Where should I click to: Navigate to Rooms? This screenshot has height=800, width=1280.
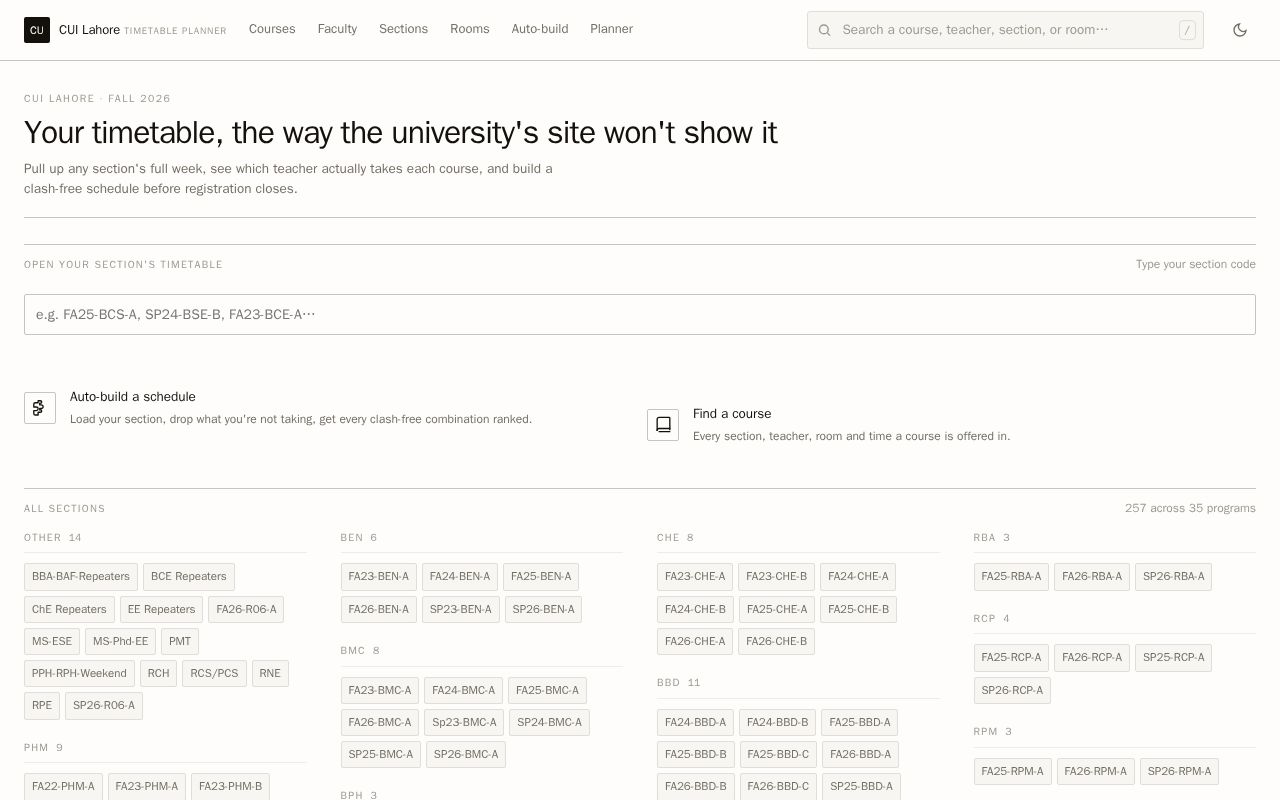point(470,29)
